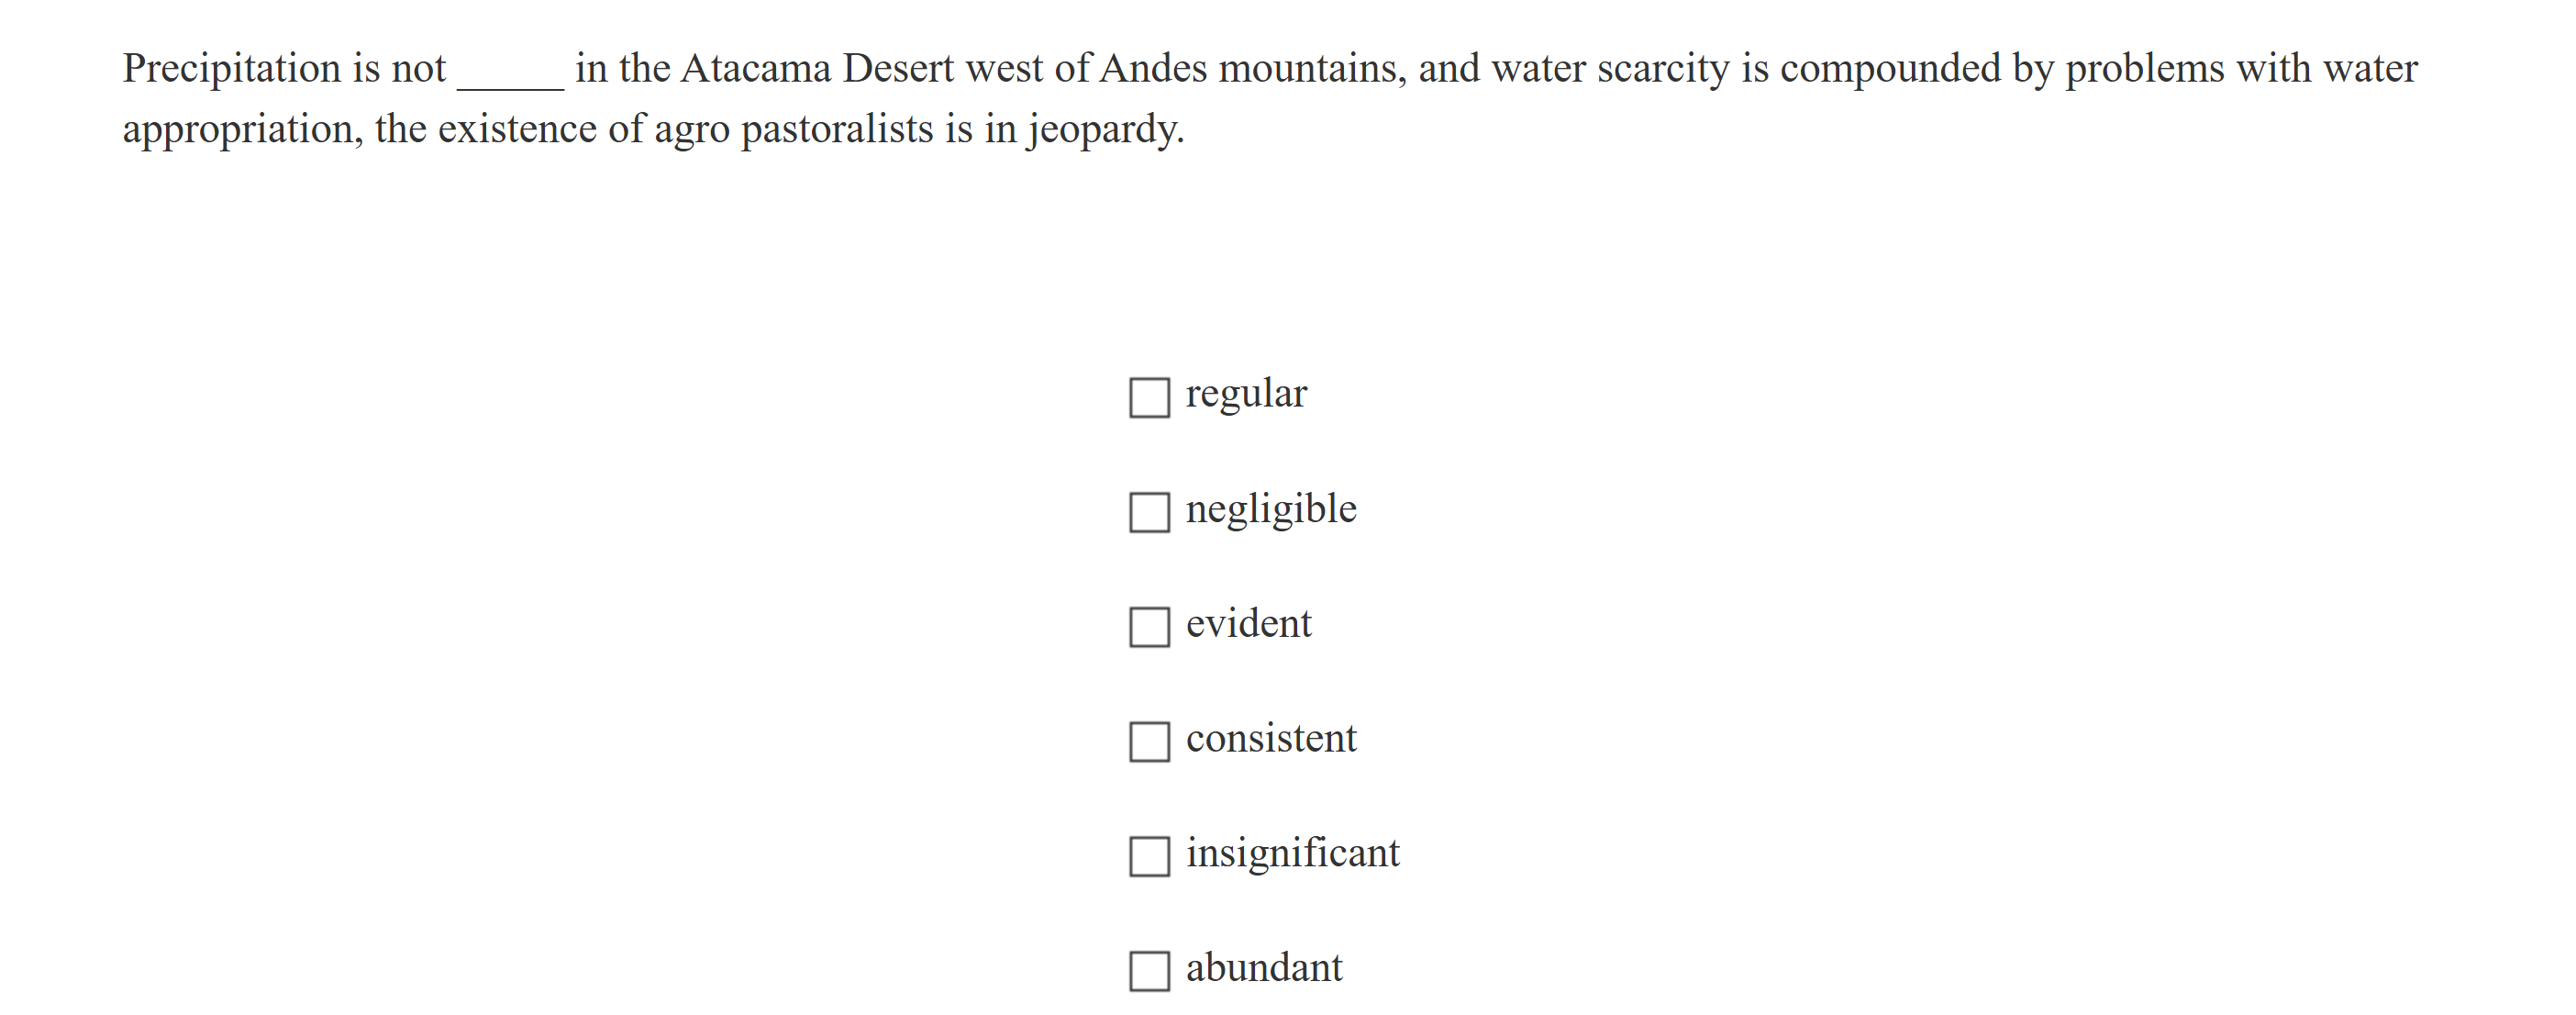Click the 'consistent' answer label

click(x=1270, y=739)
